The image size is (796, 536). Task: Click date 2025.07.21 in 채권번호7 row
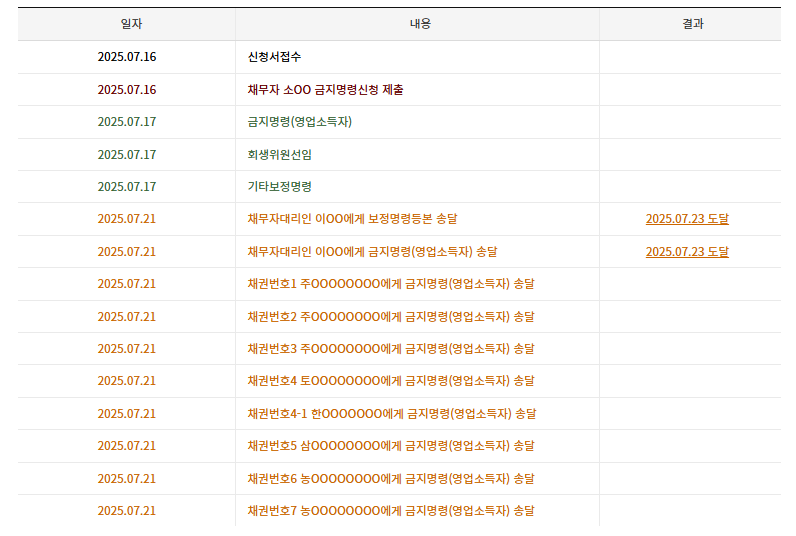coord(127,511)
